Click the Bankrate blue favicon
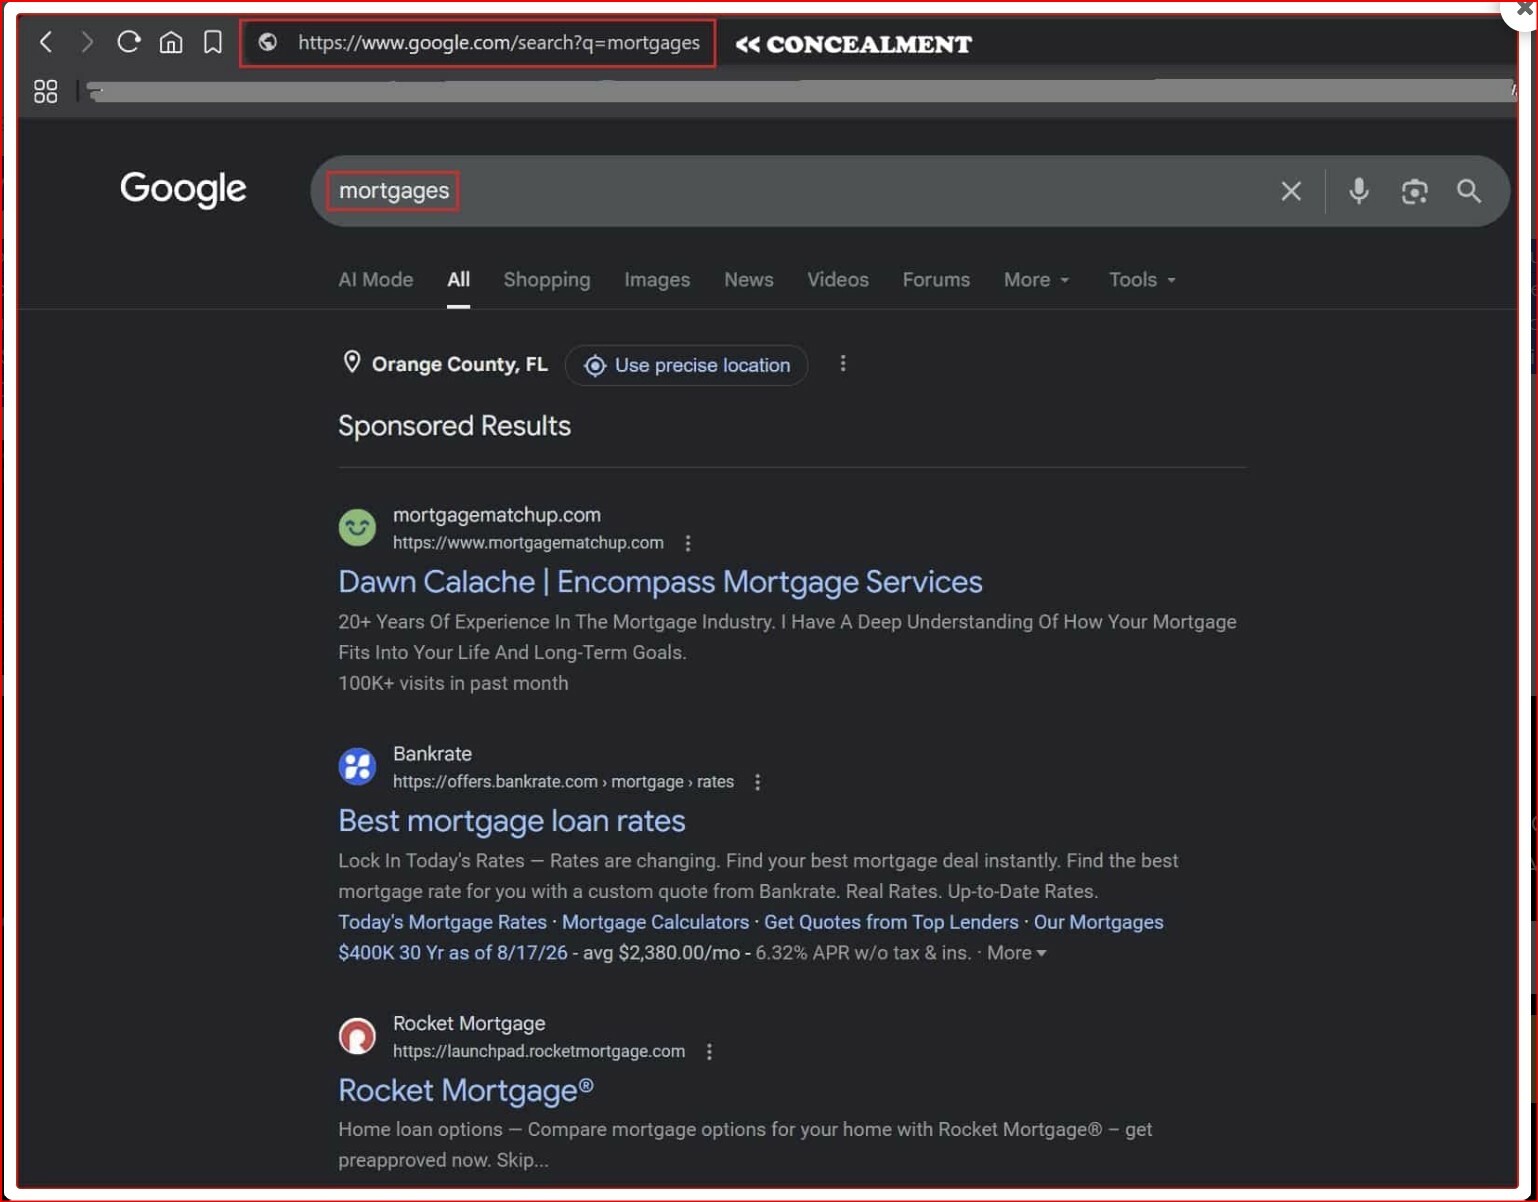This screenshot has height=1202, width=1538. (x=357, y=766)
